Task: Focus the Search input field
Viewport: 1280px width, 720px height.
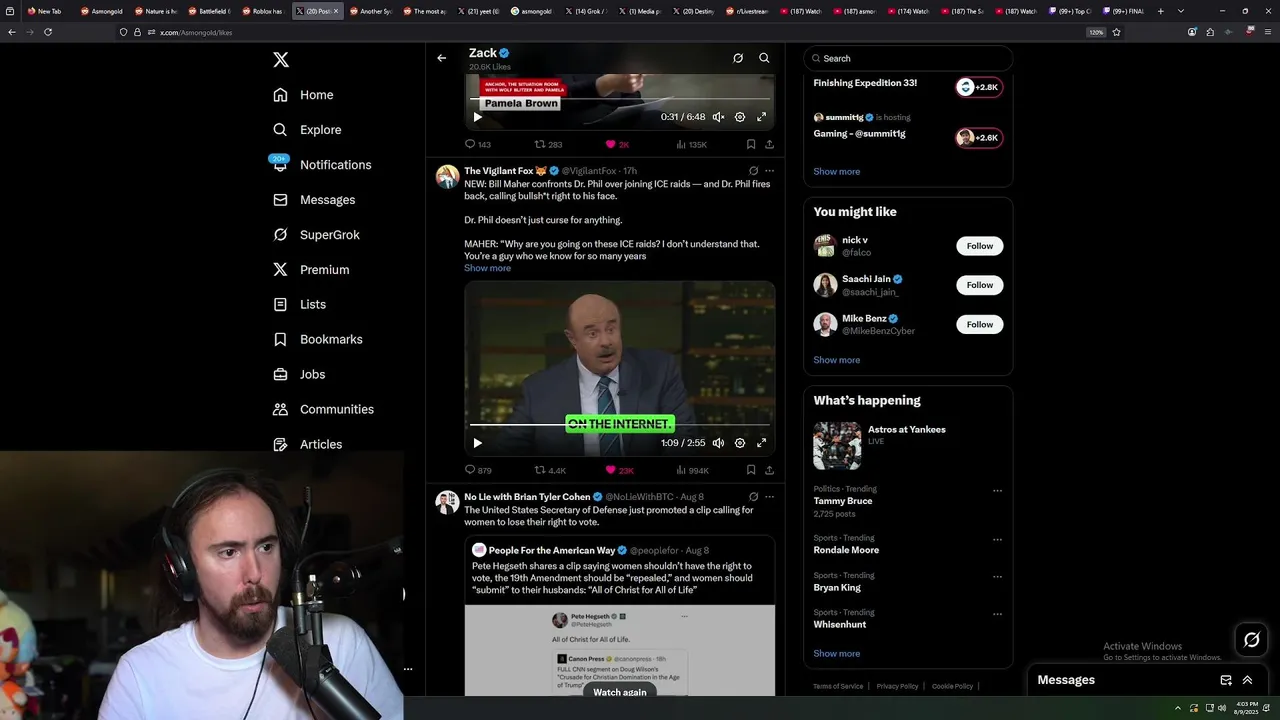Action: pyautogui.click(x=908, y=58)
